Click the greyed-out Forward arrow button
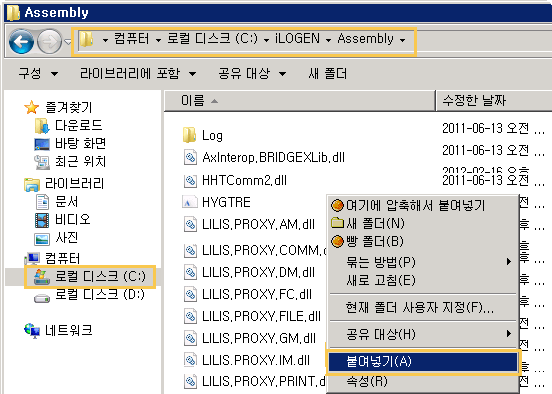Viewport: 552px width, 394px height. point(49,42)
